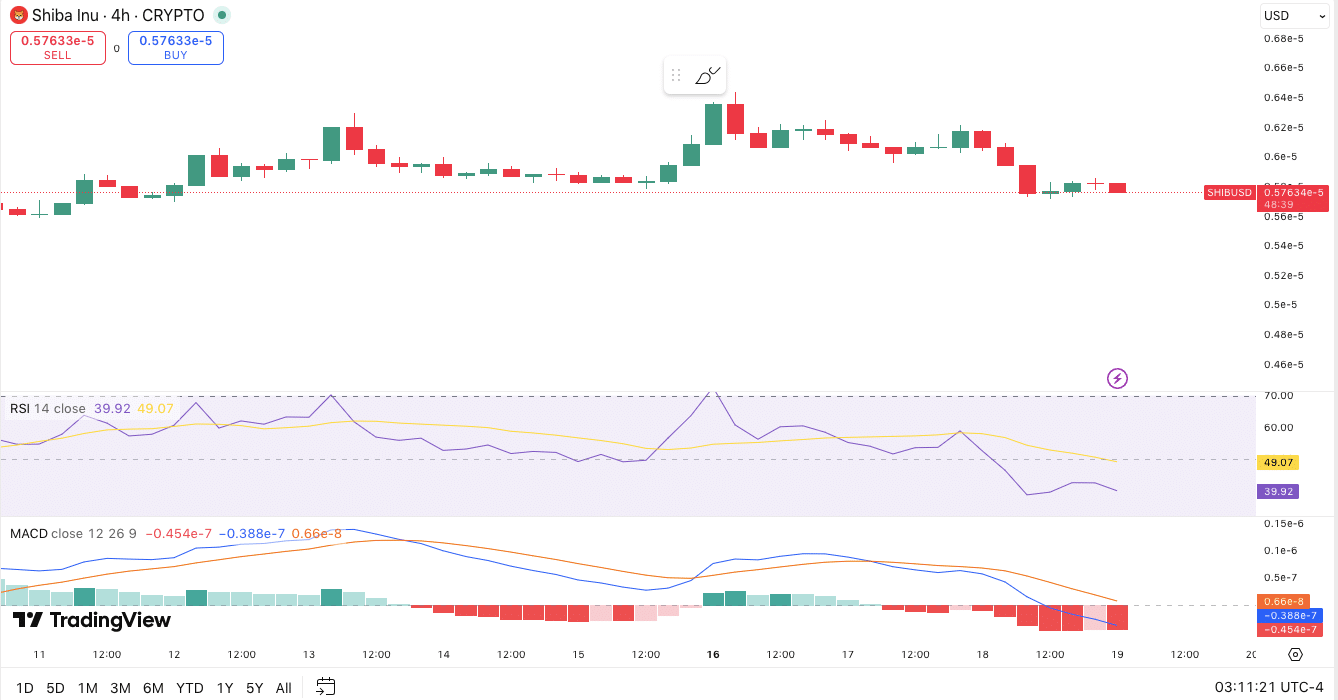Select the All range tab

283,688
